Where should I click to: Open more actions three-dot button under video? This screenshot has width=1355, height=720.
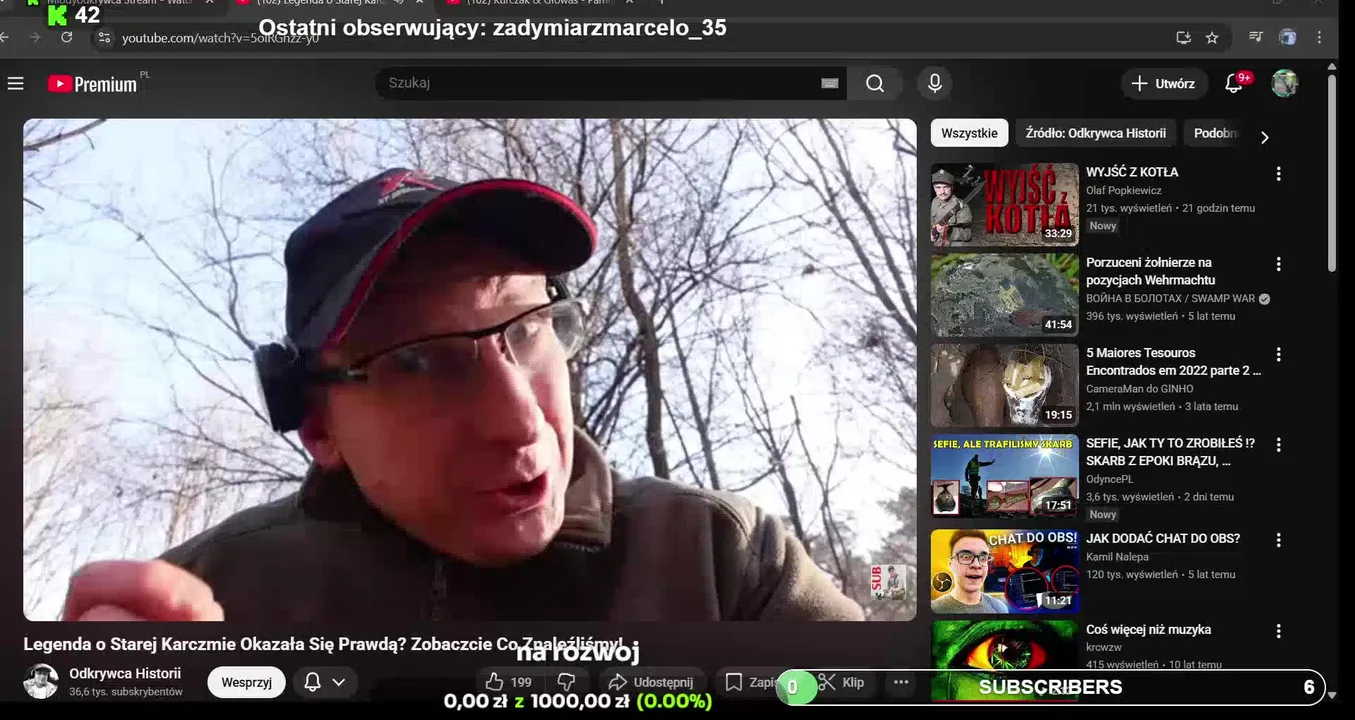[901, 682]
